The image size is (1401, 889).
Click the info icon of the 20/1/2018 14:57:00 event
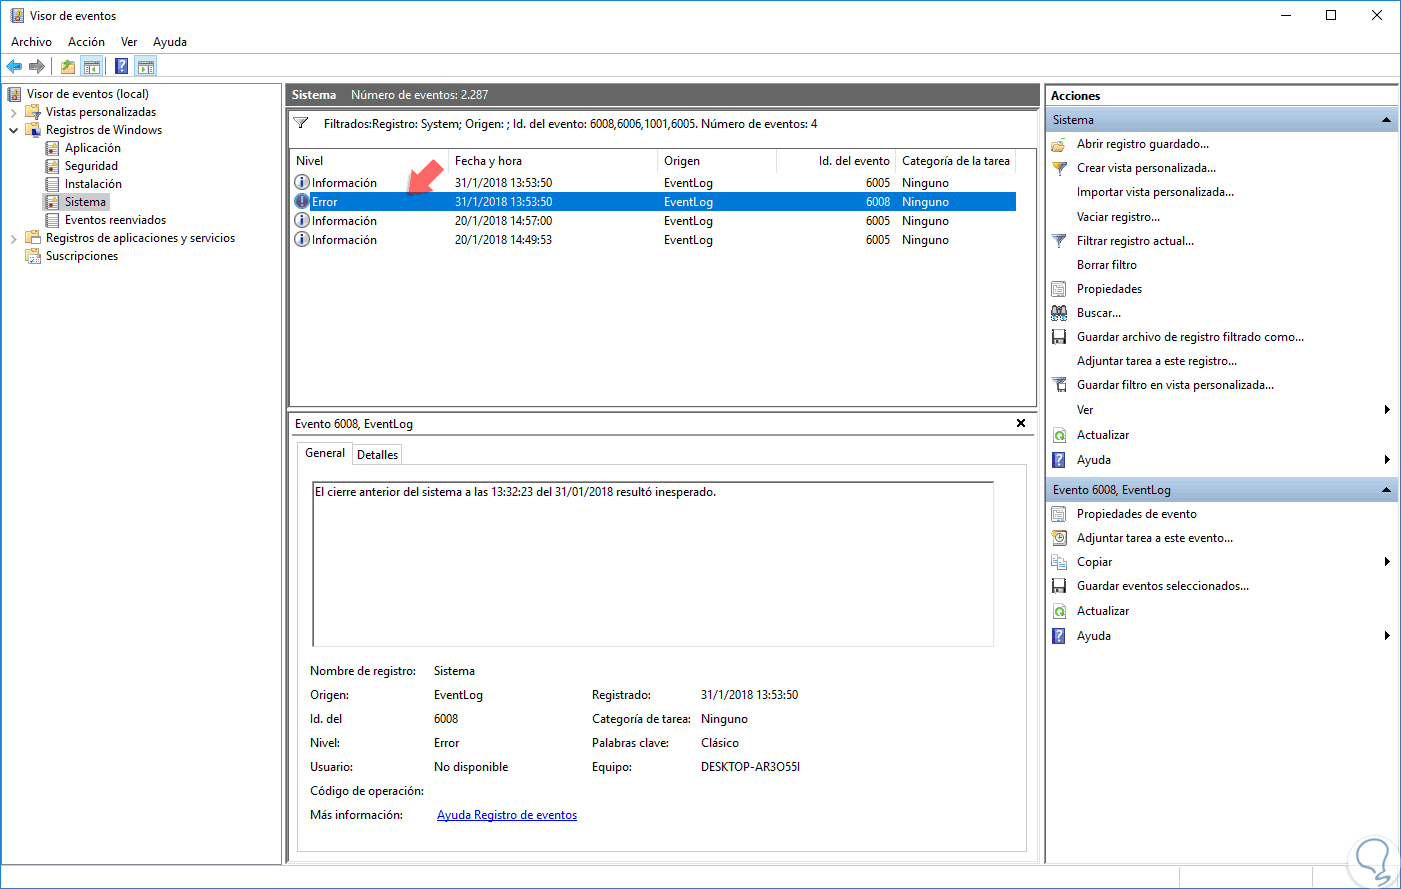(302, 221)
